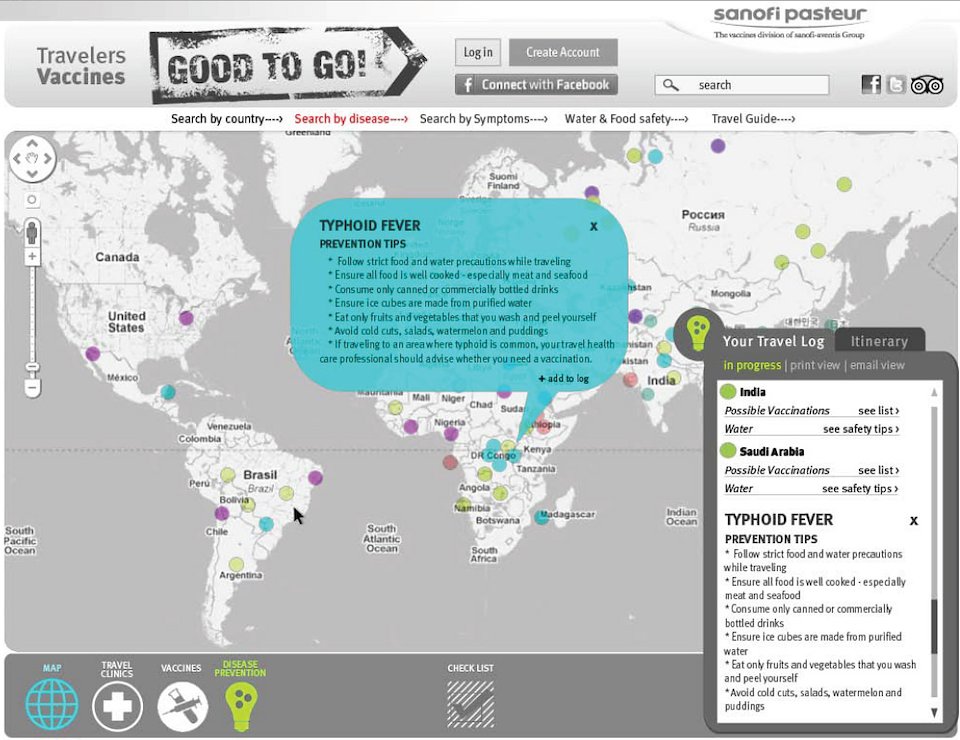This screenshot has width=960, height=740.
Task: Open Search by Symptoms menu
Action: (x=484, y=119)
